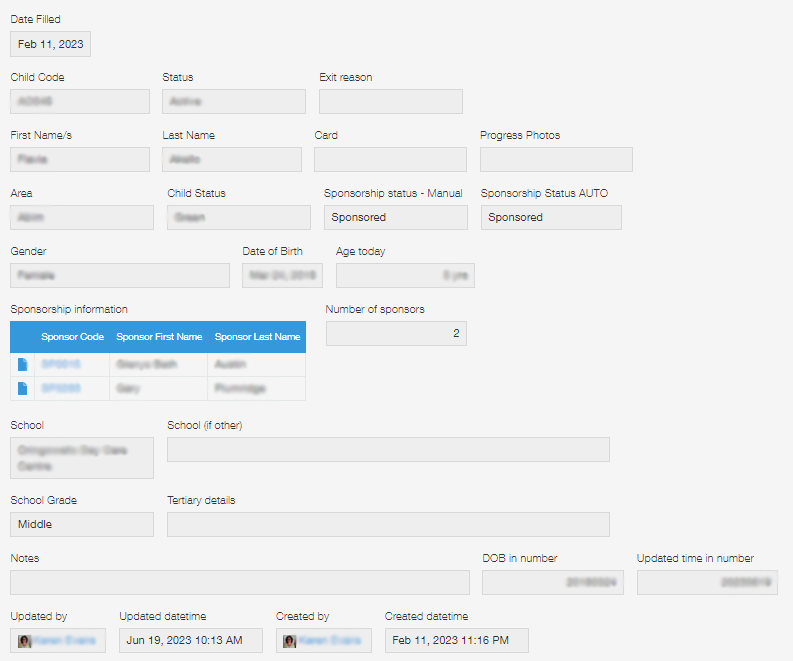Click the Updated datetime field
This screenshot has width=793, height=661.
pyautogui.click(x=191, y=641)
